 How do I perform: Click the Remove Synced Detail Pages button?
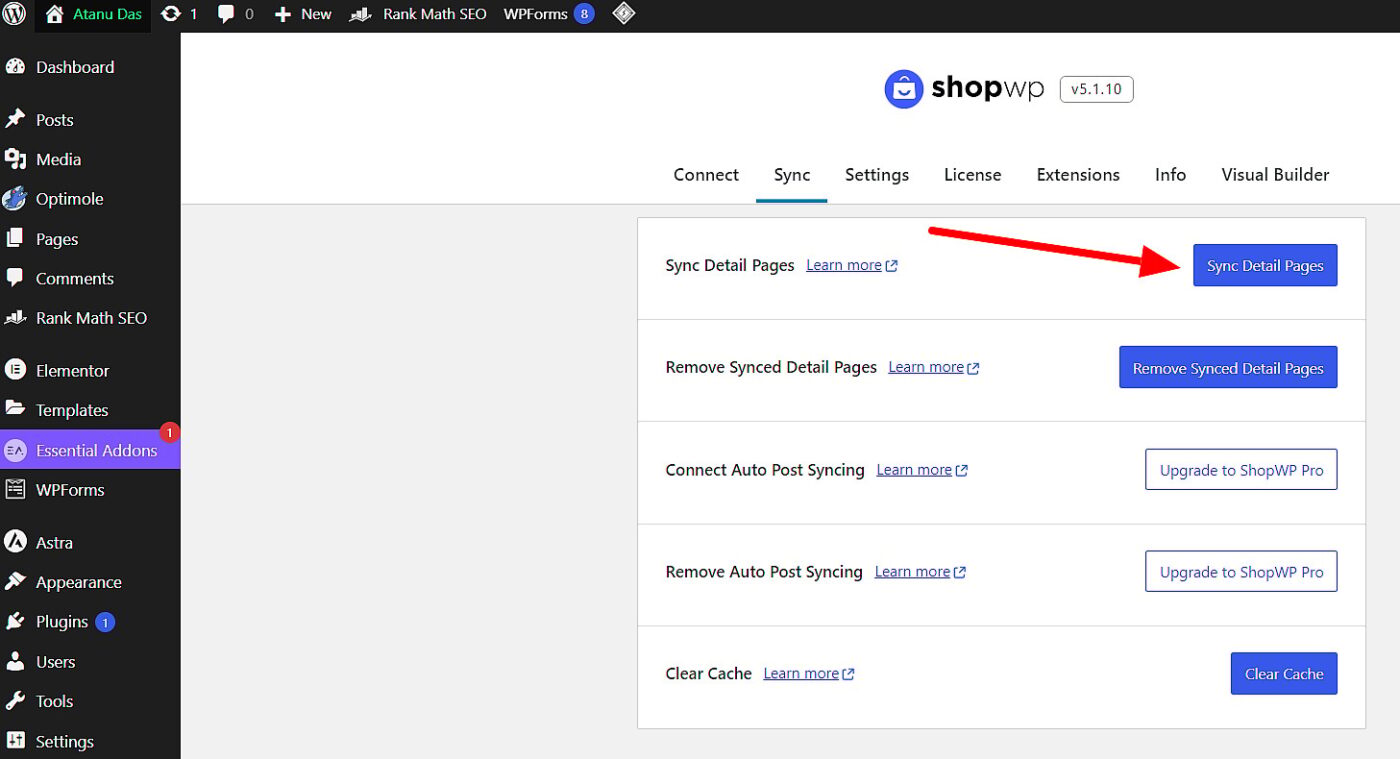click(1228, 367)
